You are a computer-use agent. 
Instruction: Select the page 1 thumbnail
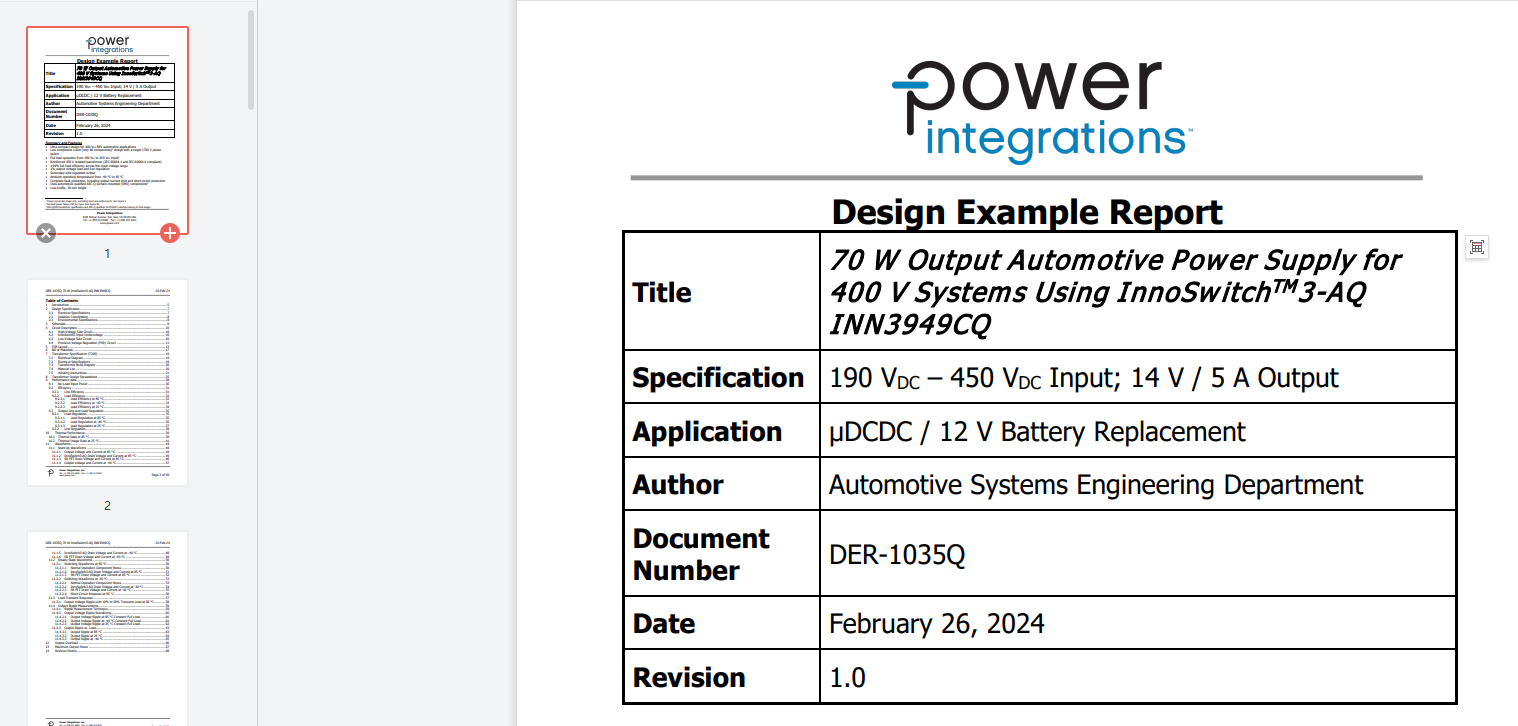[x=107, y=131]
